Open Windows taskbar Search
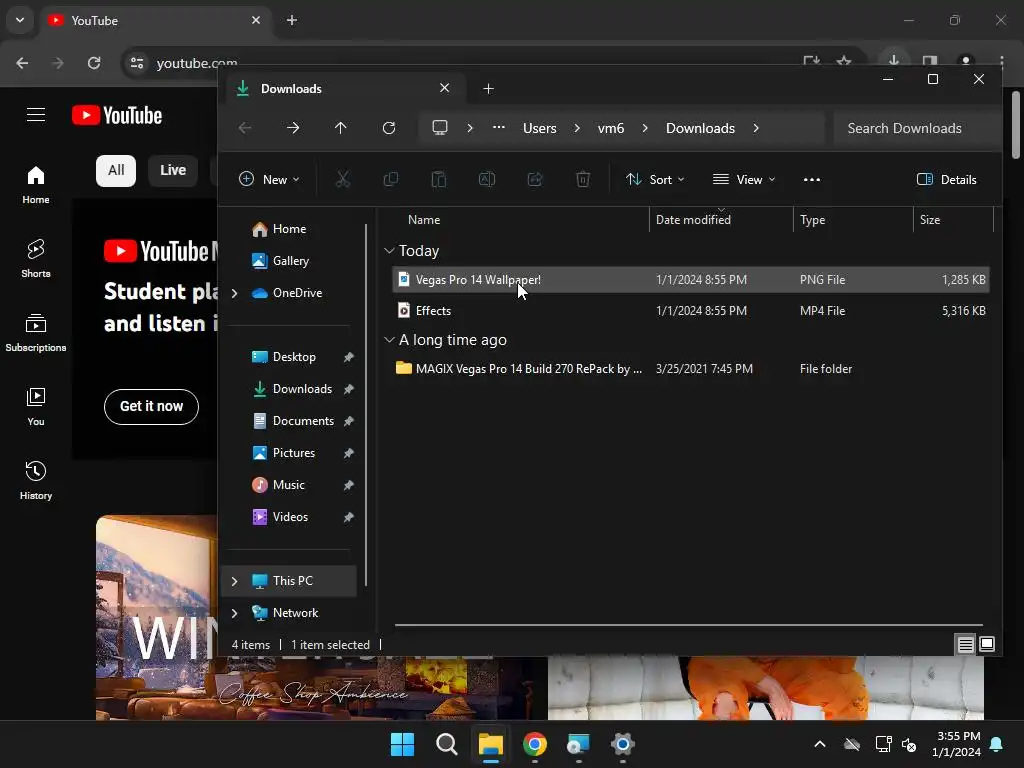 (447, 744)
